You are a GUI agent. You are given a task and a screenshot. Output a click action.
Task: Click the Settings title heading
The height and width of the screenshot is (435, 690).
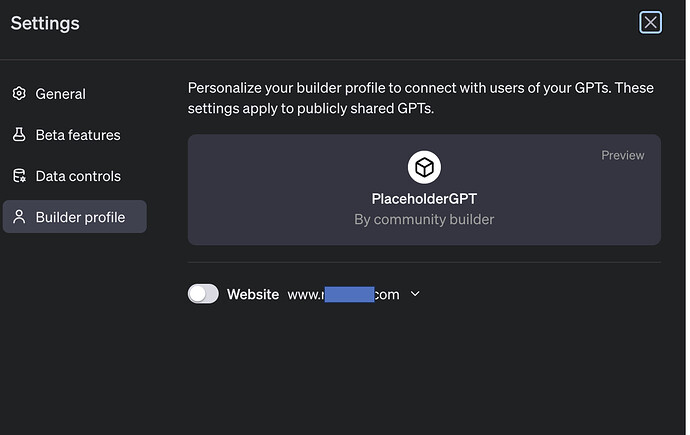(45, 23)
